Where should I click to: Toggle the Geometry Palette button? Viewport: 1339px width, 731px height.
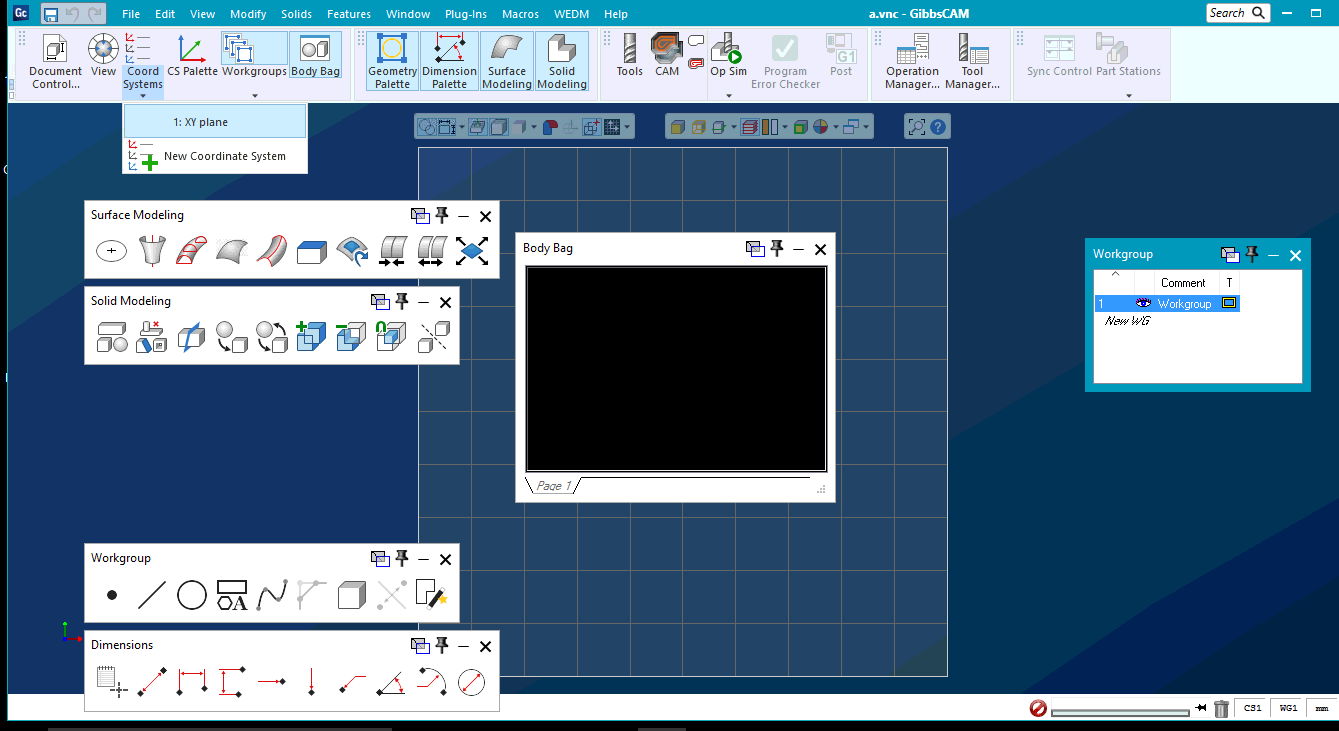[392, 62]
